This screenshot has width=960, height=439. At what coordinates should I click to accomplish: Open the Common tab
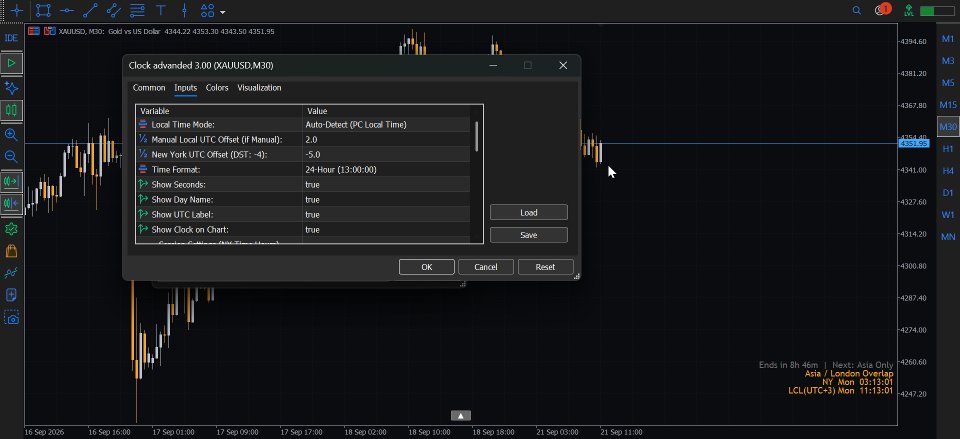[x=149, y=88]
